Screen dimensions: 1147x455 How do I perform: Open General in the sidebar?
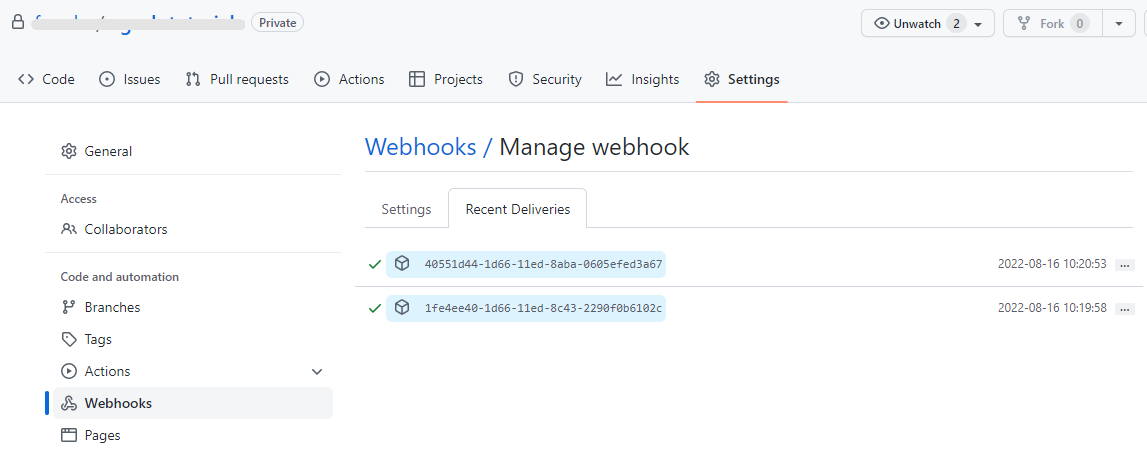(x=193, y=151)
